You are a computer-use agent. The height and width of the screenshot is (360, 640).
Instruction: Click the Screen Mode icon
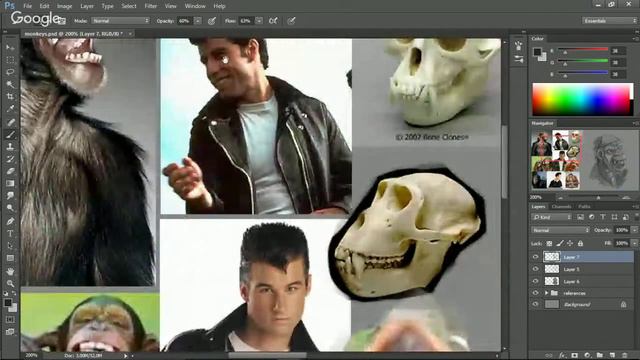10,331
